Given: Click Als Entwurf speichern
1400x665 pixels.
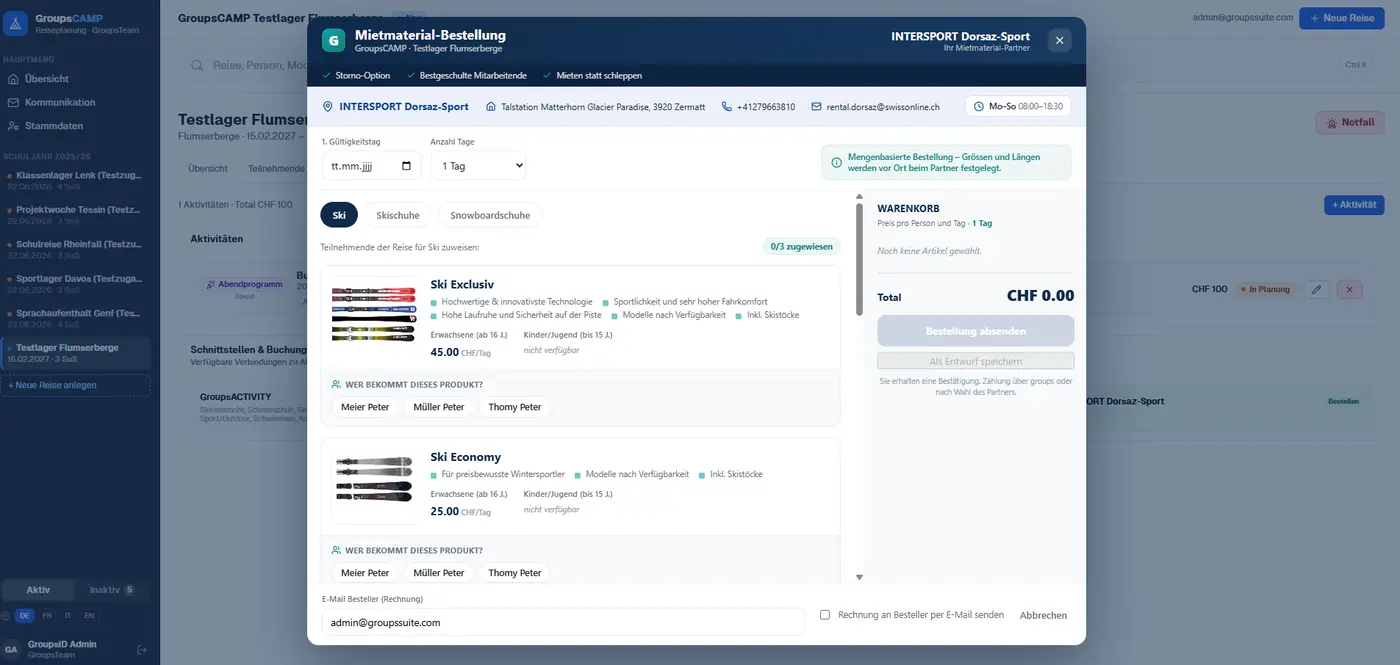Looking at the screenshot, I should click(x=976, y=361).
